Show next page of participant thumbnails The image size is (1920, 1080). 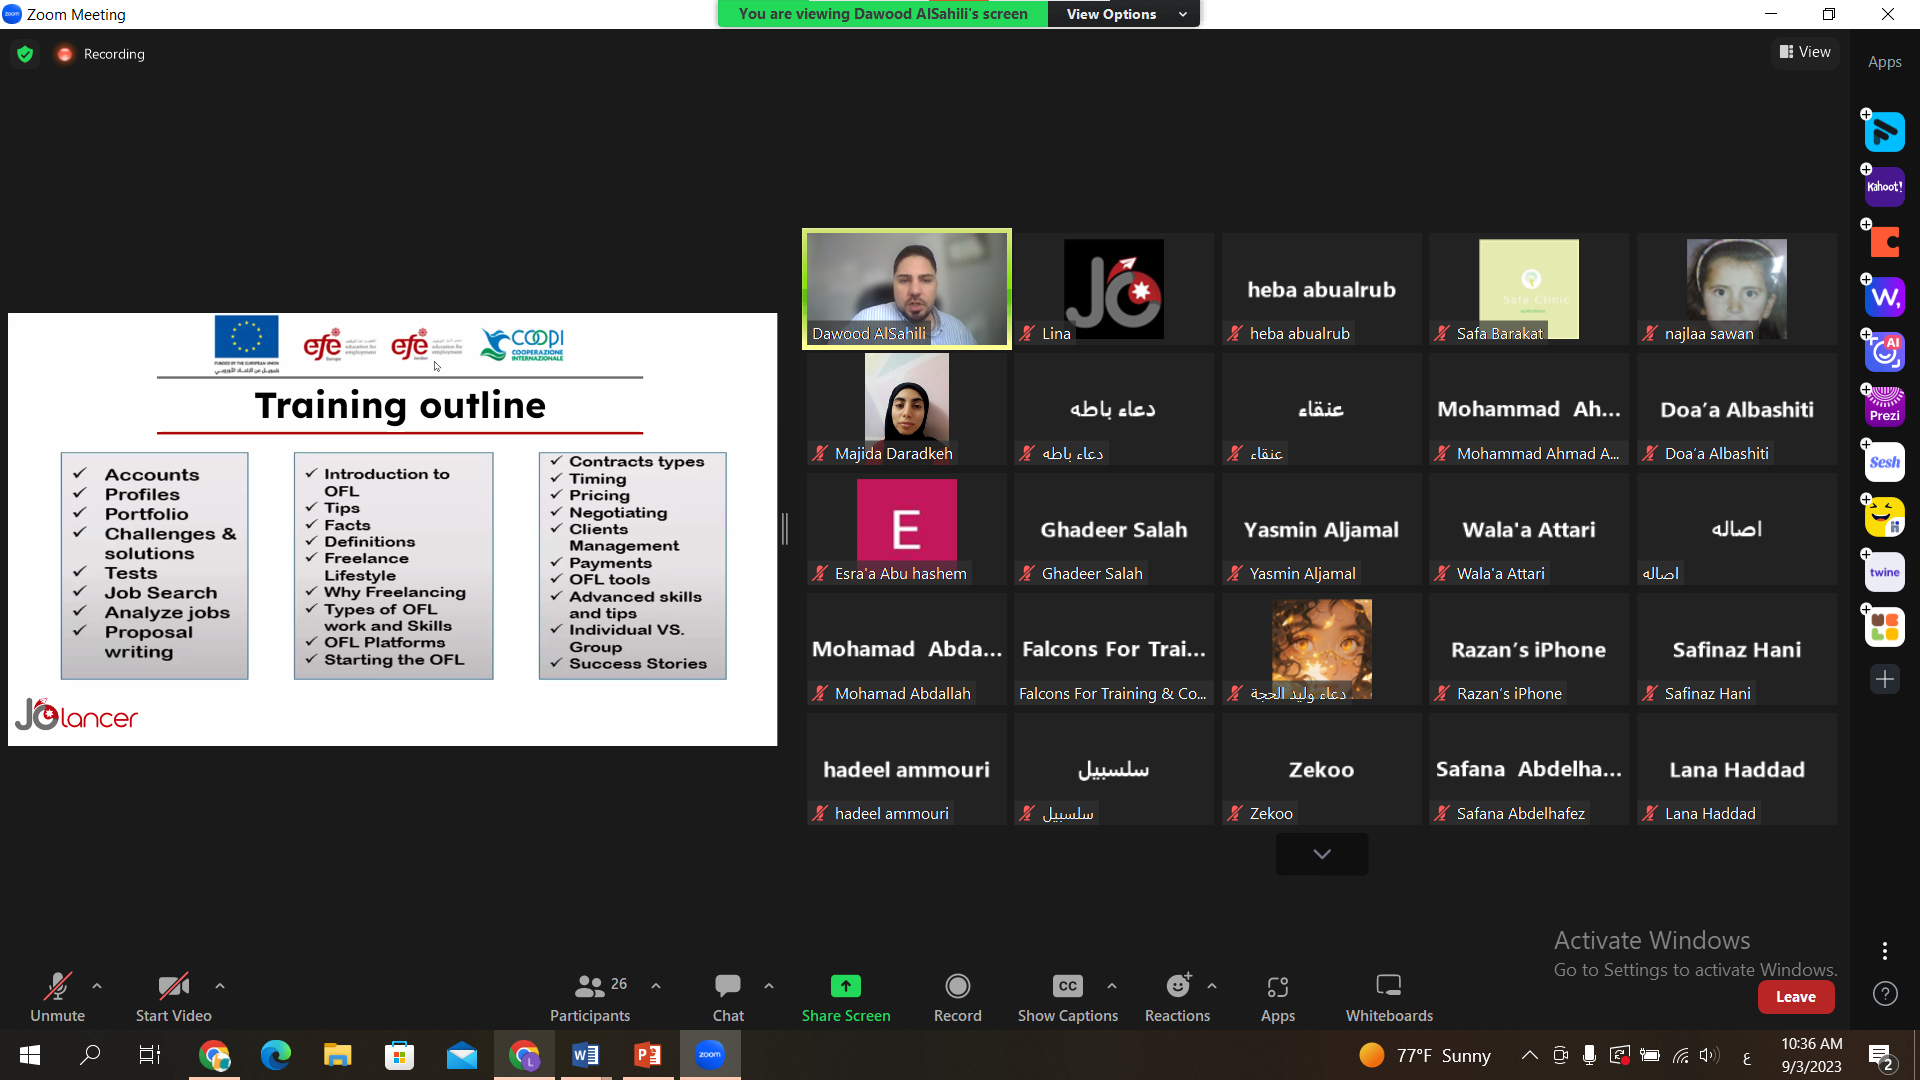tap(1321, 854)
